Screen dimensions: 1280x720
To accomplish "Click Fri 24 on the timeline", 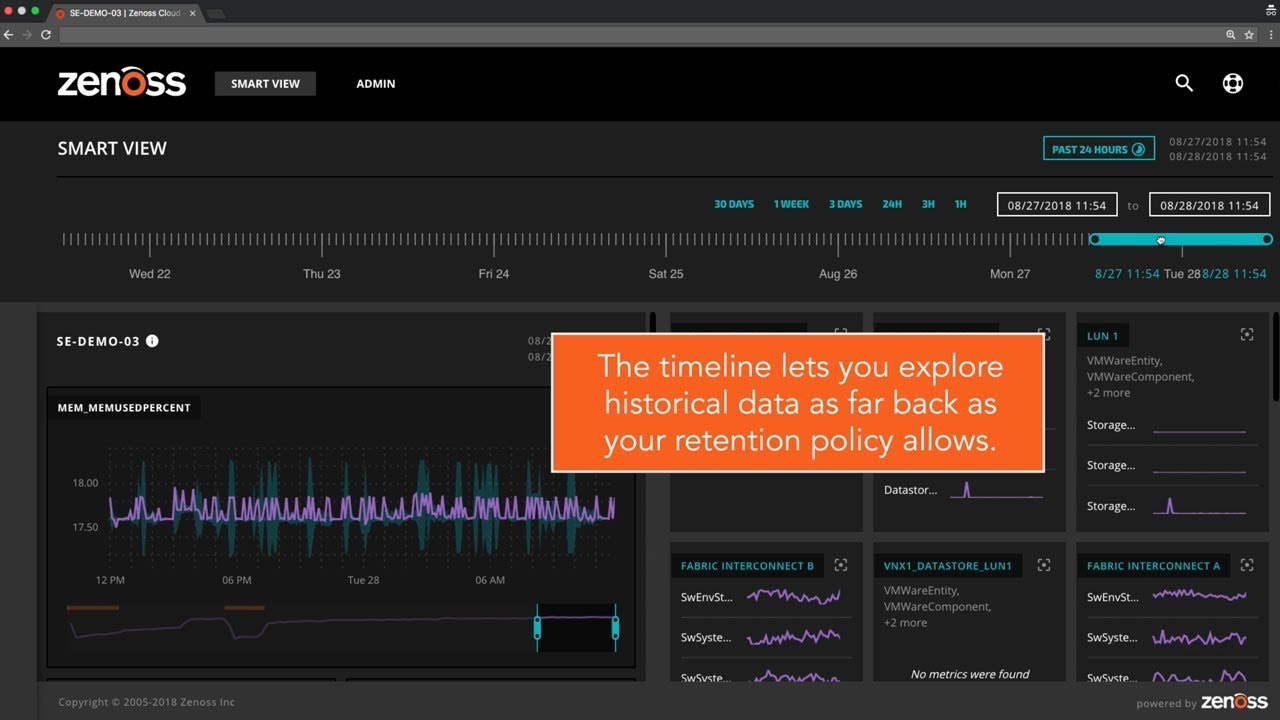I will pyautogui.click(x=494, y=273).
